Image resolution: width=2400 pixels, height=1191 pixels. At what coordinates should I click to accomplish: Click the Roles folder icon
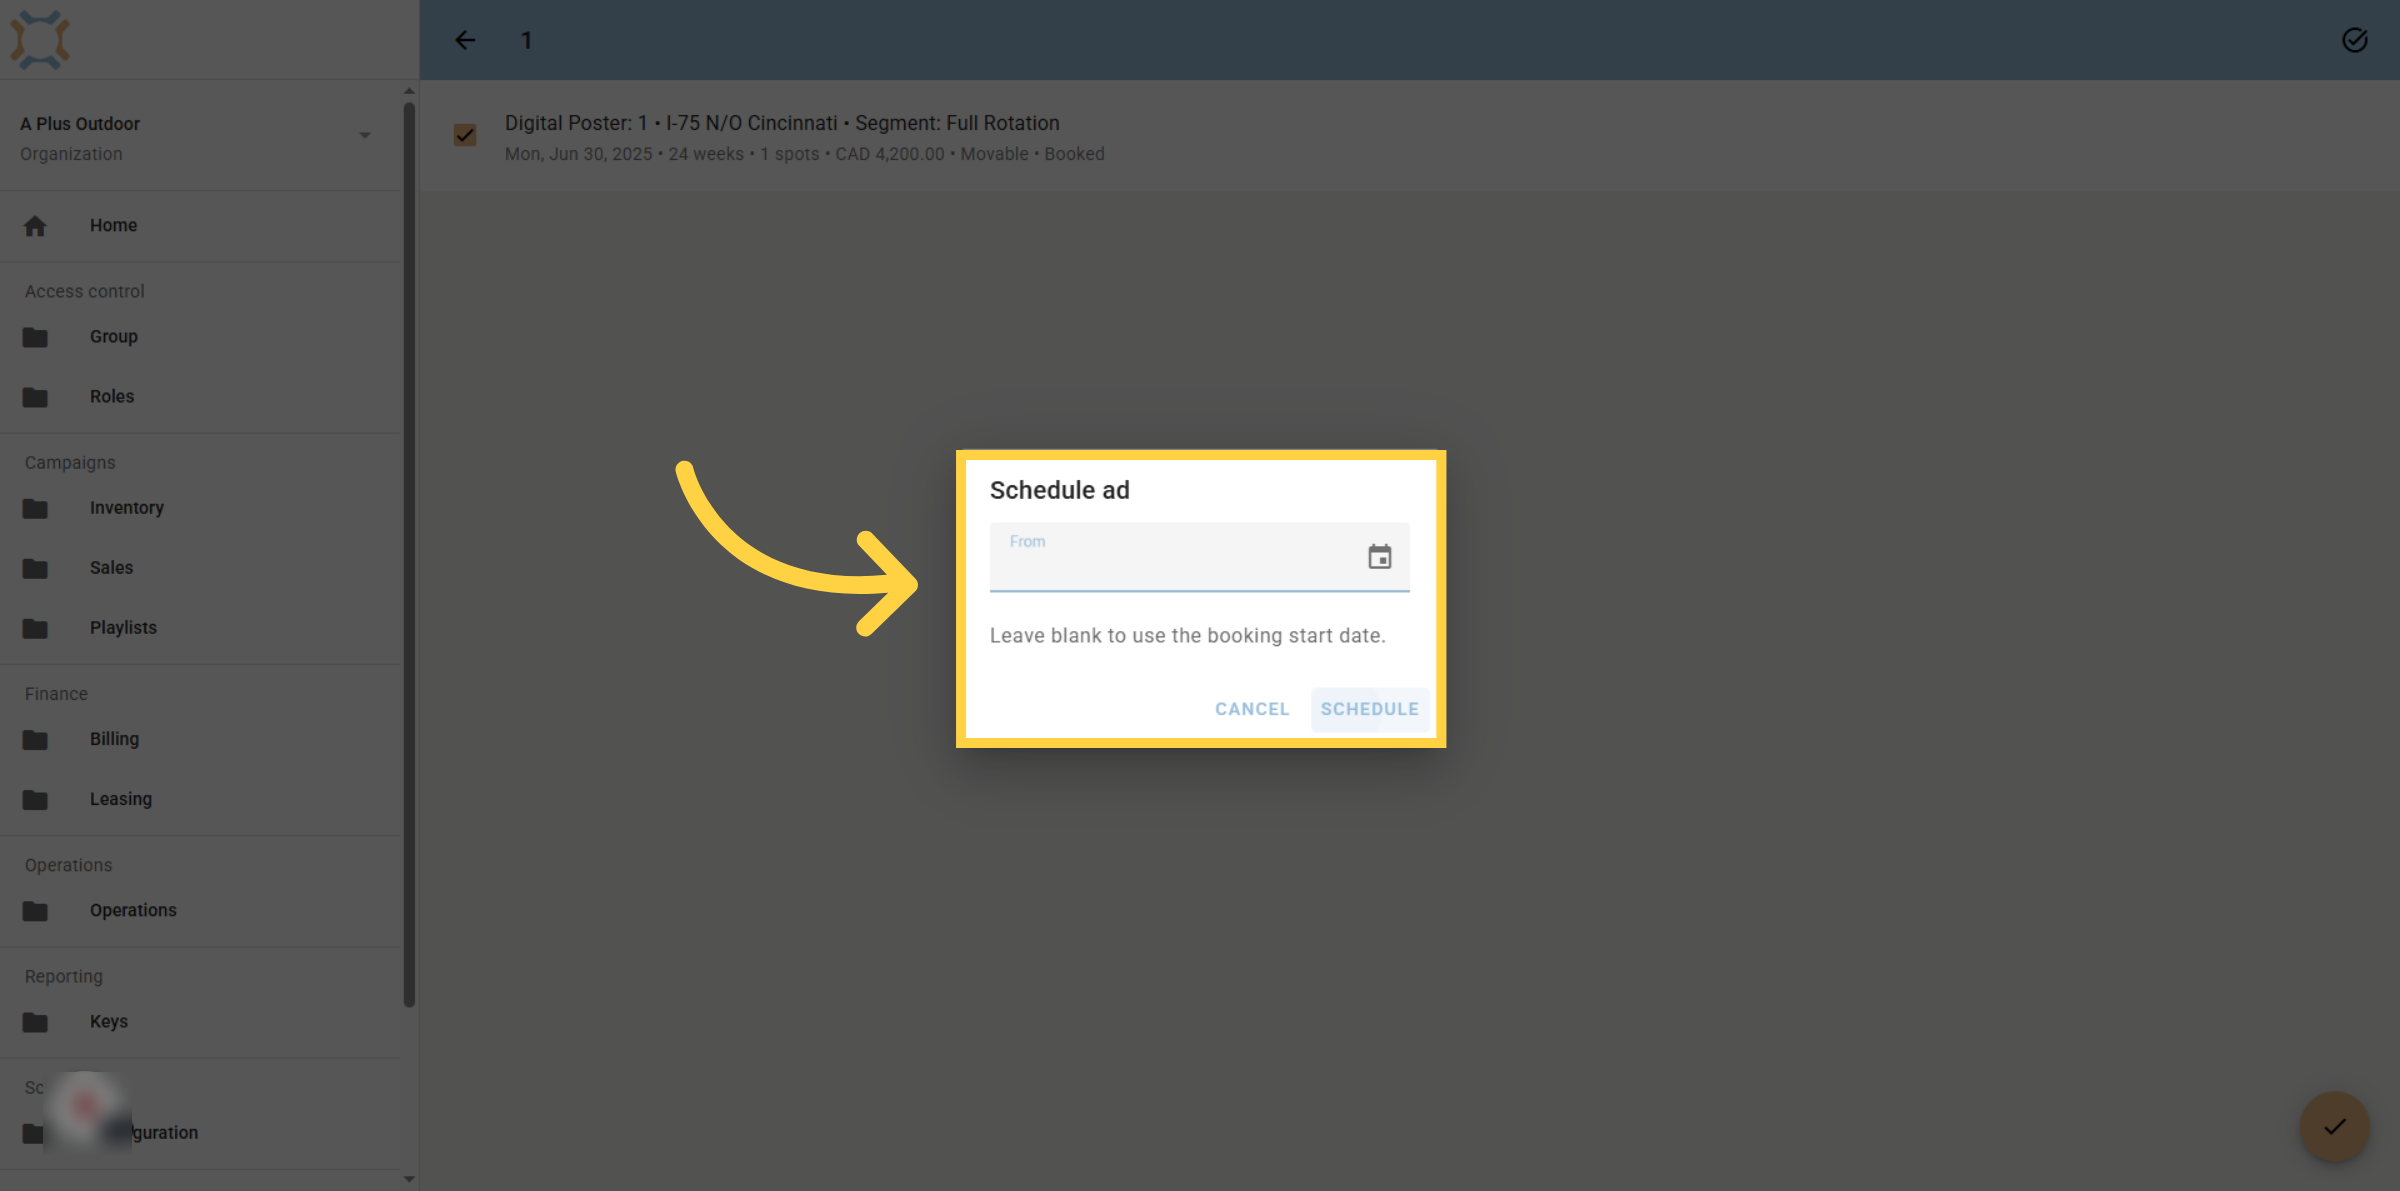(35, 397)
